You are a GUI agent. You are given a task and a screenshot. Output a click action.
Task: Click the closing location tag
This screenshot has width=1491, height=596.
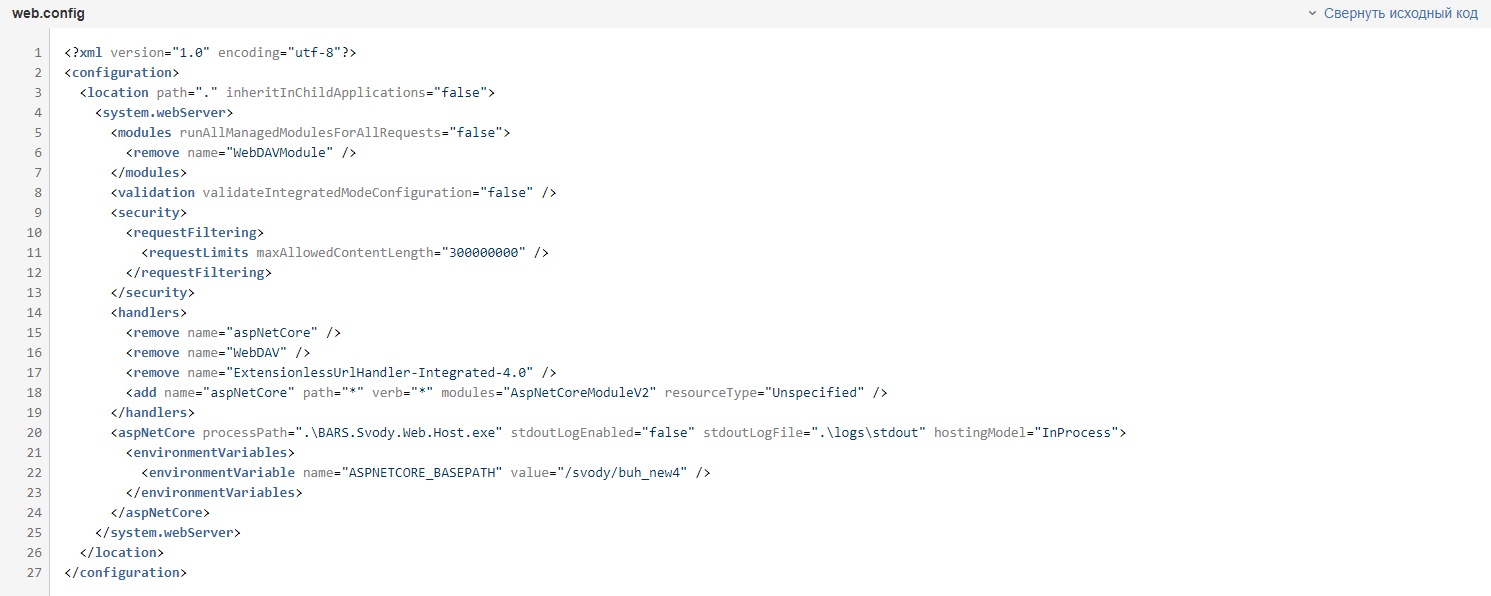pos(120,552)
